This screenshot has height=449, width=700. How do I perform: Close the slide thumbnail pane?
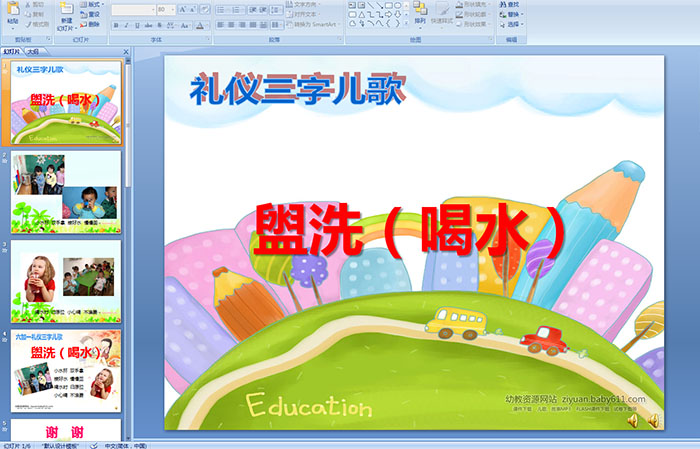click(126, 52)
